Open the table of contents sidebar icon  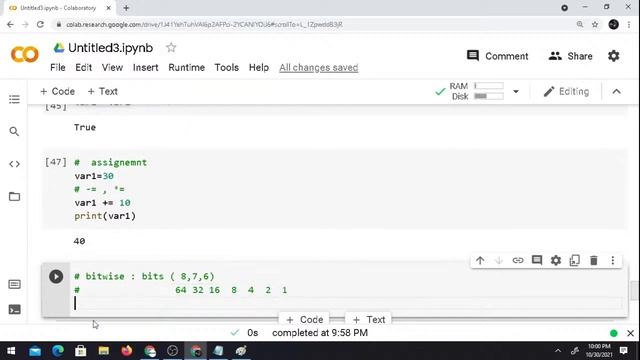(x=14, y=99)
